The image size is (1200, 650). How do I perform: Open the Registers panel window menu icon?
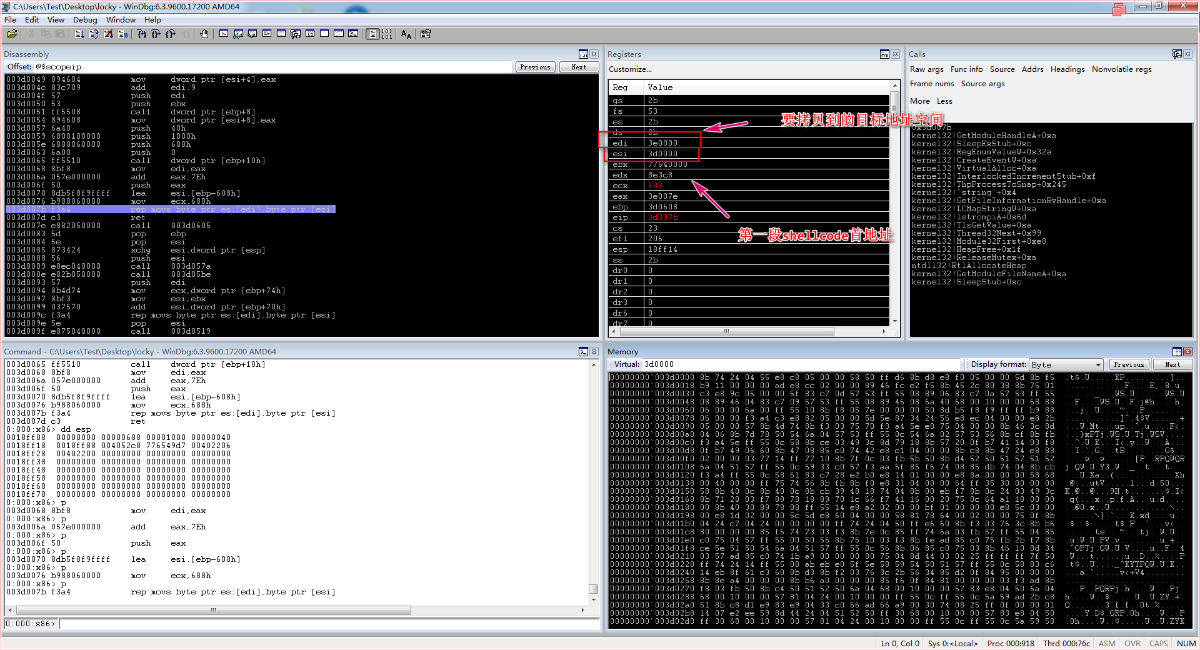pos(884,54)
